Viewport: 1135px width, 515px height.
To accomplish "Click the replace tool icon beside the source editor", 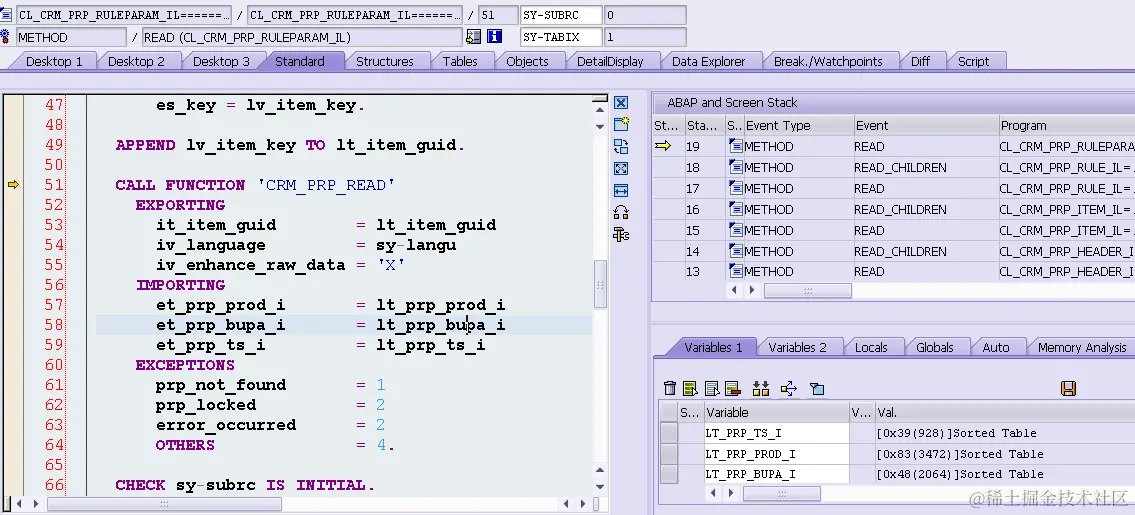I will (x=620, y=147).
